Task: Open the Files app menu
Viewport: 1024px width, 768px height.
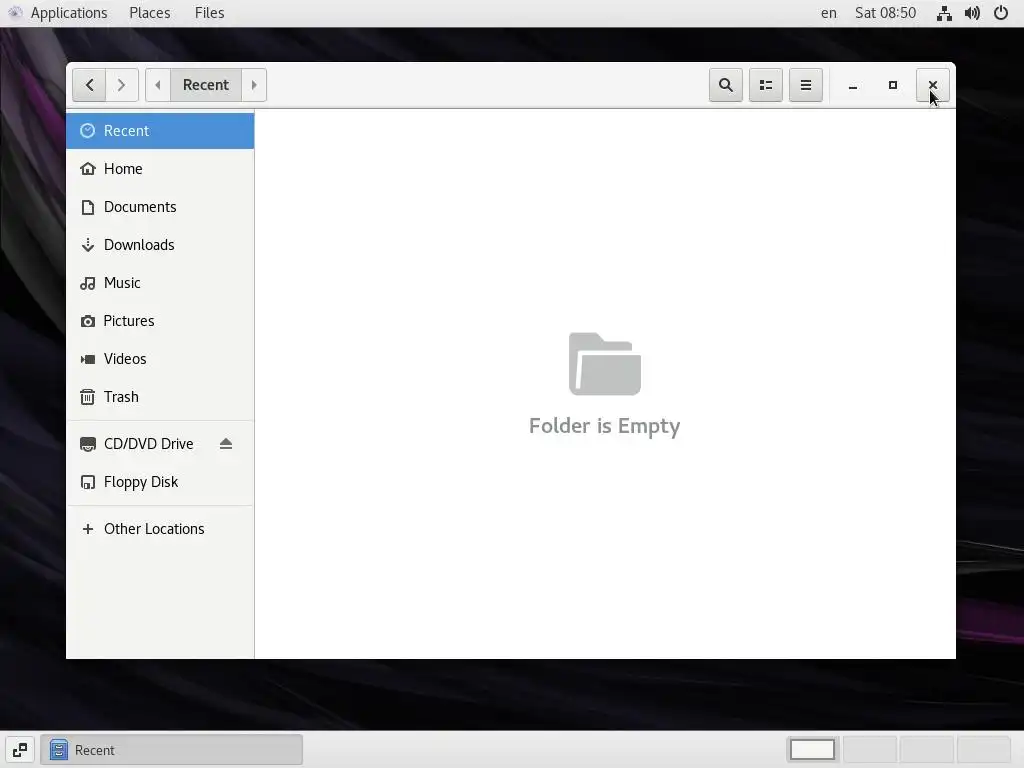Action: tap(210, 13)
